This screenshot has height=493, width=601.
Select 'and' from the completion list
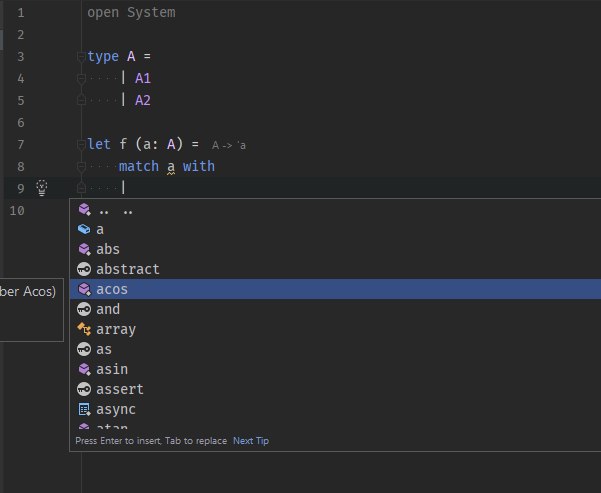pos(108,309)
